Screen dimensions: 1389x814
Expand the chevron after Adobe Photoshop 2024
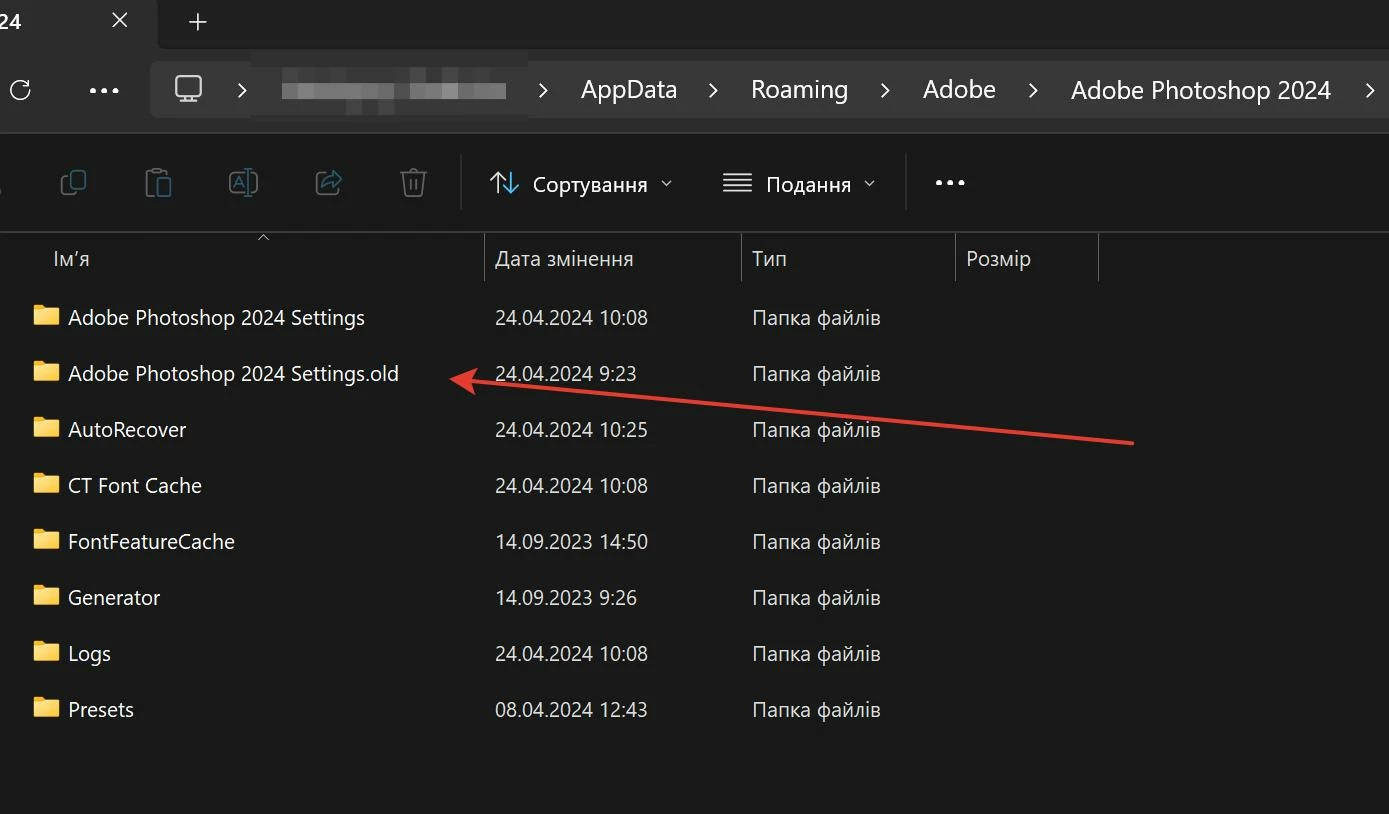[x=1370, y=90]
